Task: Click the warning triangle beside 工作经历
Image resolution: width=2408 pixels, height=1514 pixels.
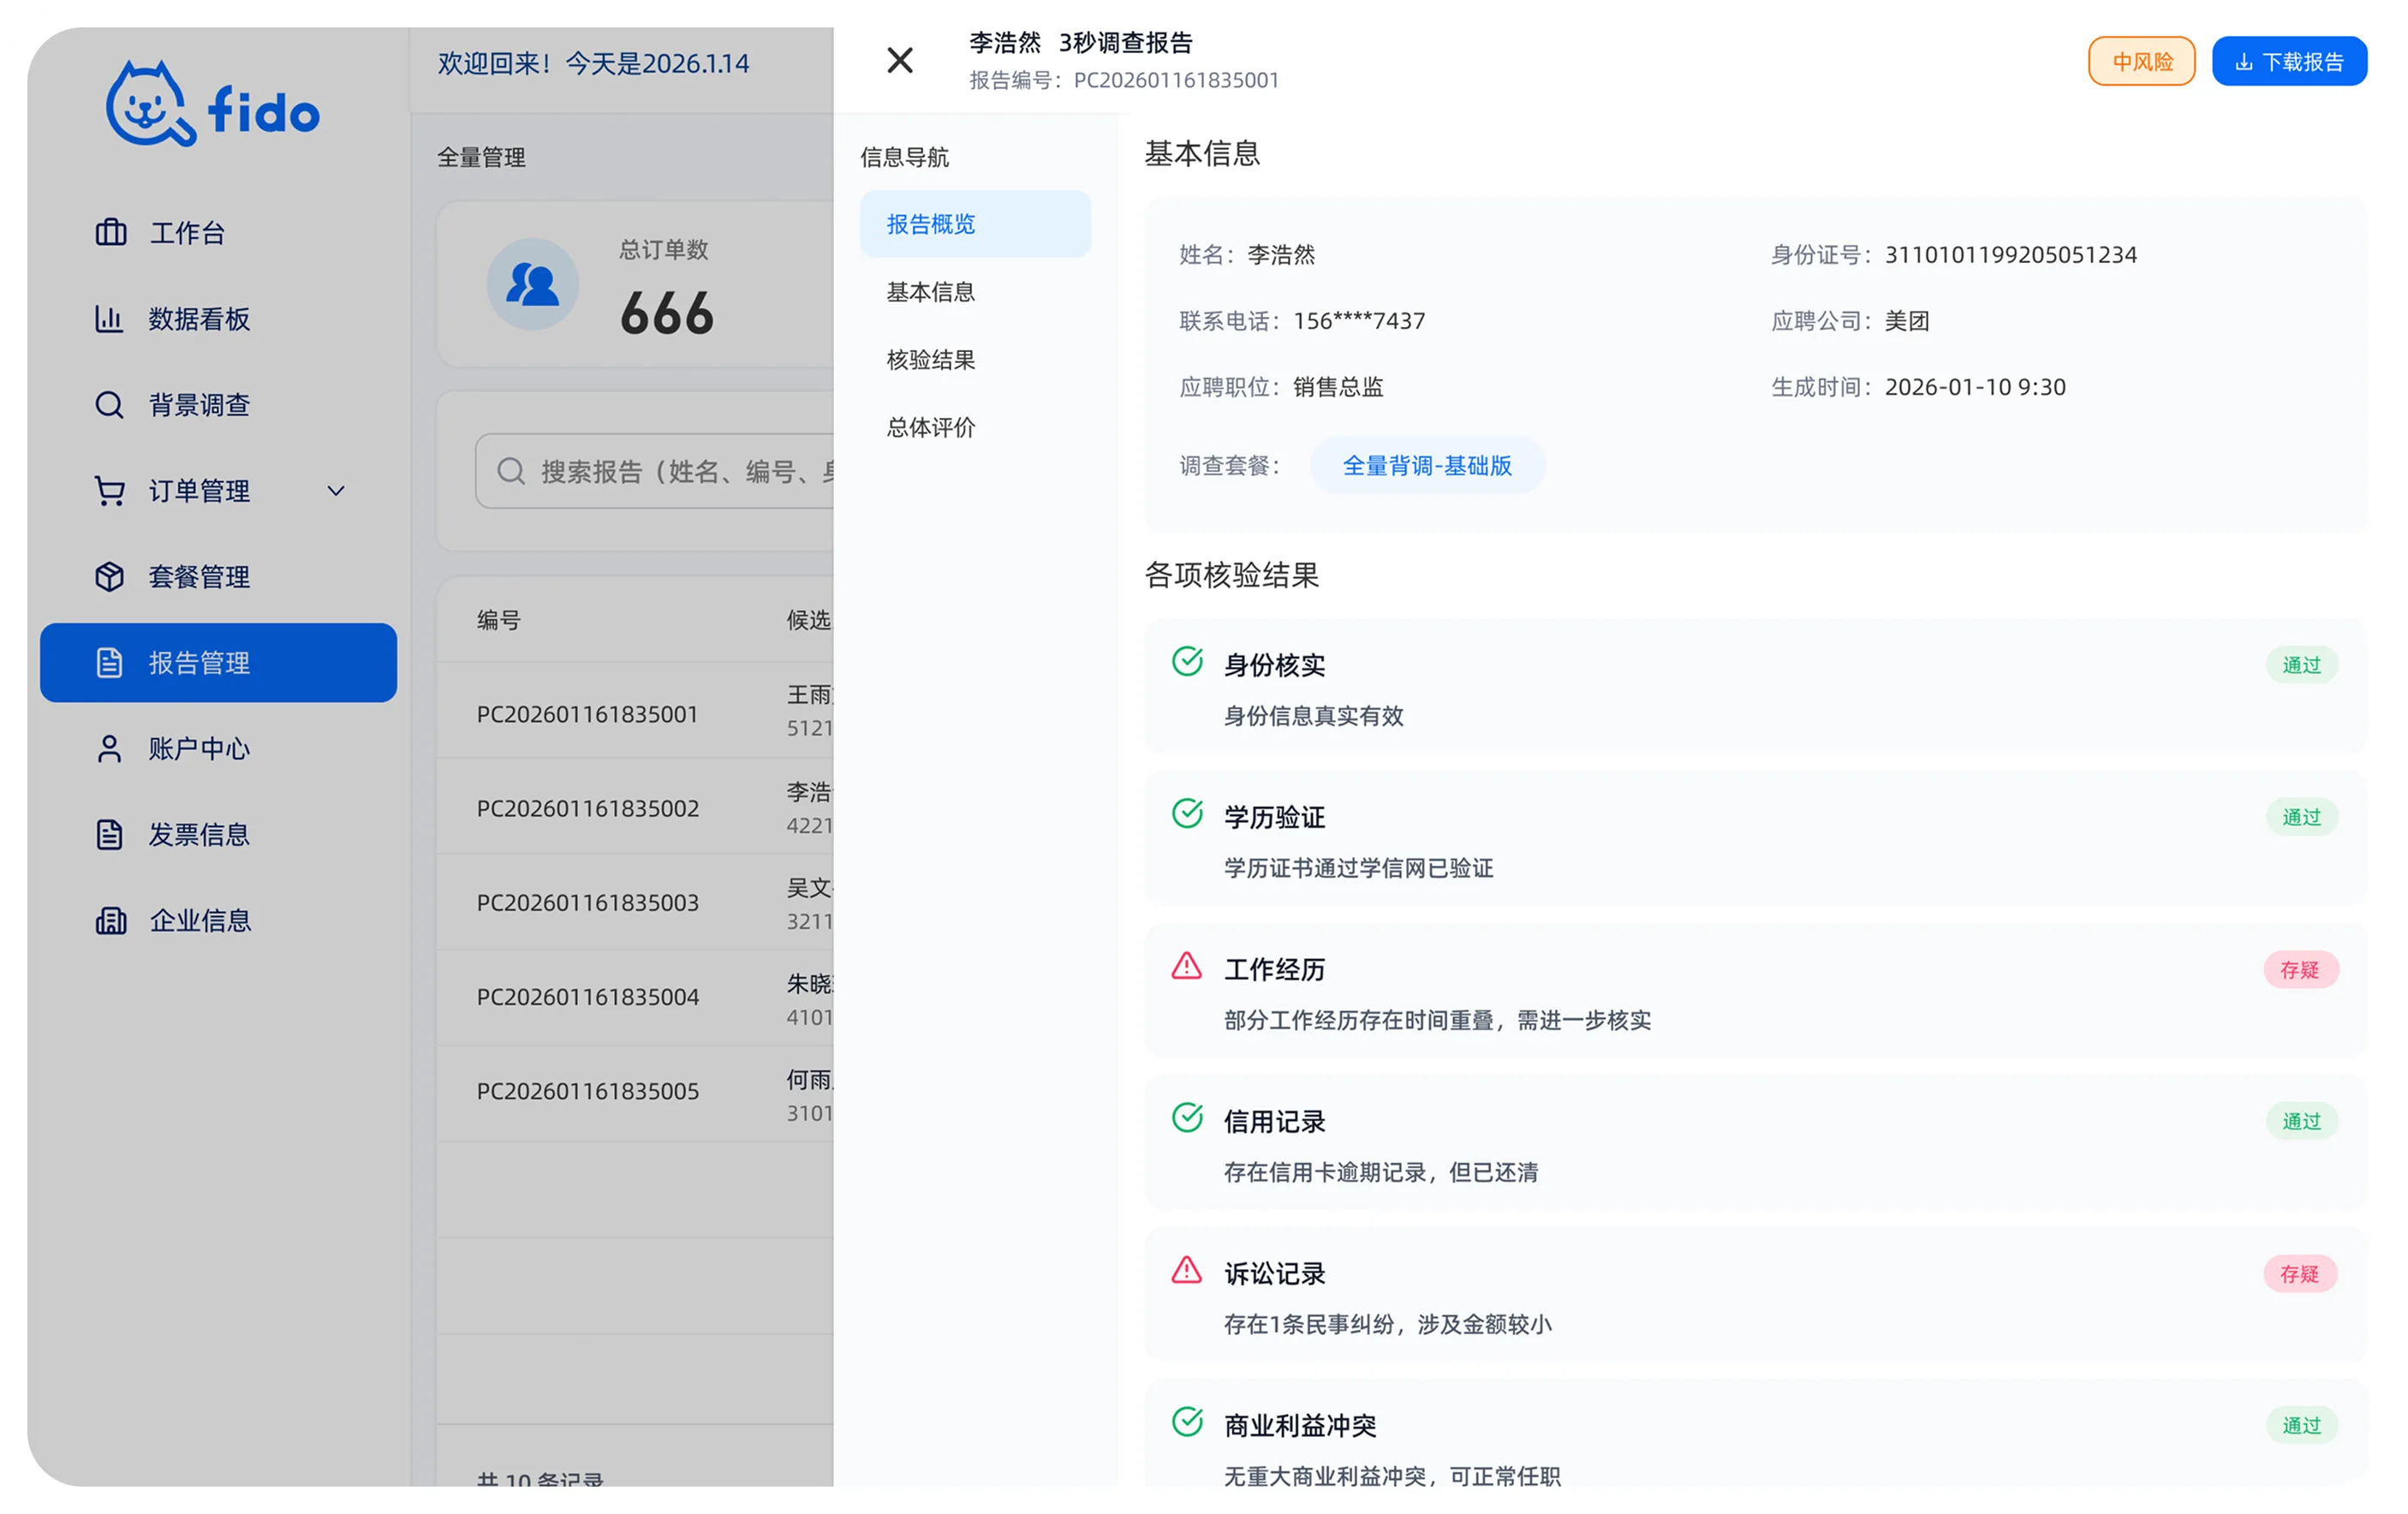Action: (1187, 966)
